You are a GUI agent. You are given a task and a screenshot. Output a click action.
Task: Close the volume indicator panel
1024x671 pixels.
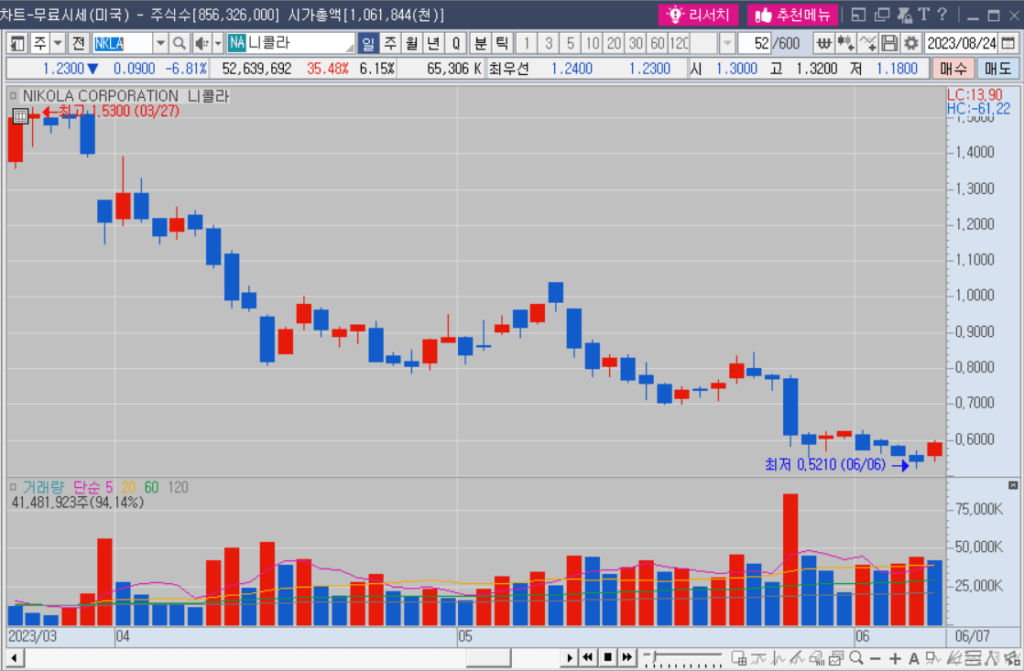(1013, 485)
